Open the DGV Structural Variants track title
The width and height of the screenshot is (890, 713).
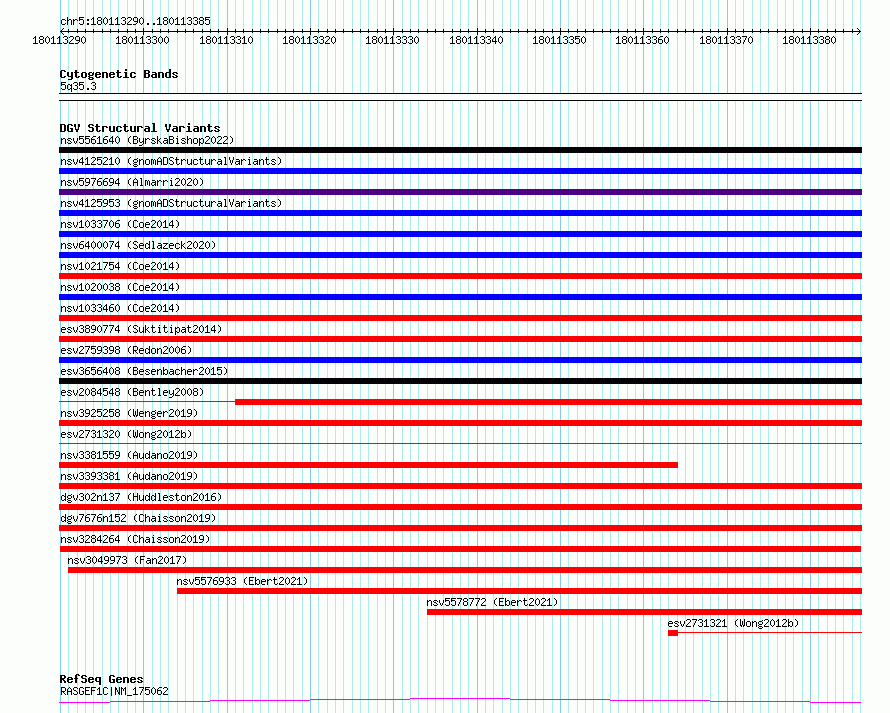click(x=140, y=128)
